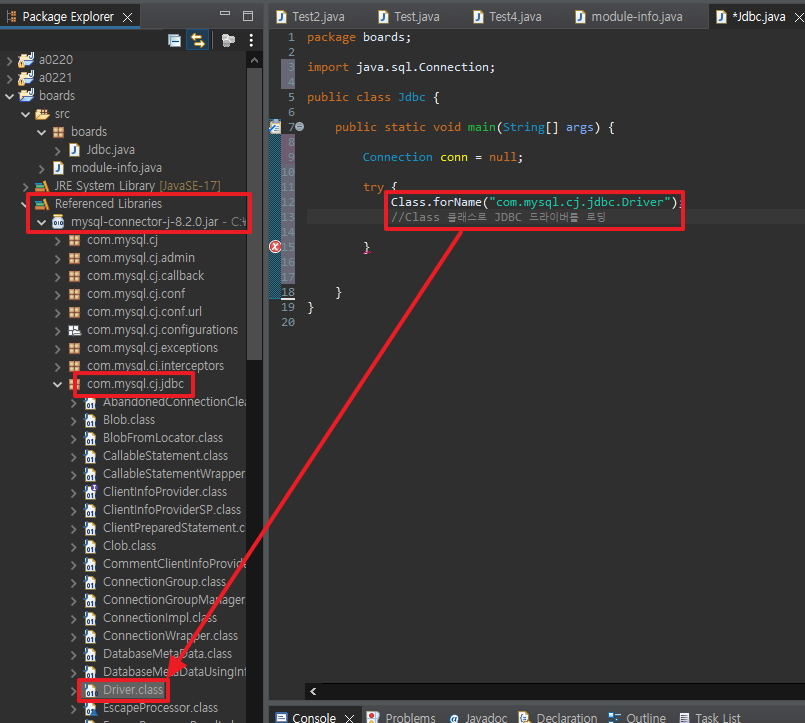The image size is (805, 723).
Task: Place cursor on the Class.forName code line
Action: 534,202
